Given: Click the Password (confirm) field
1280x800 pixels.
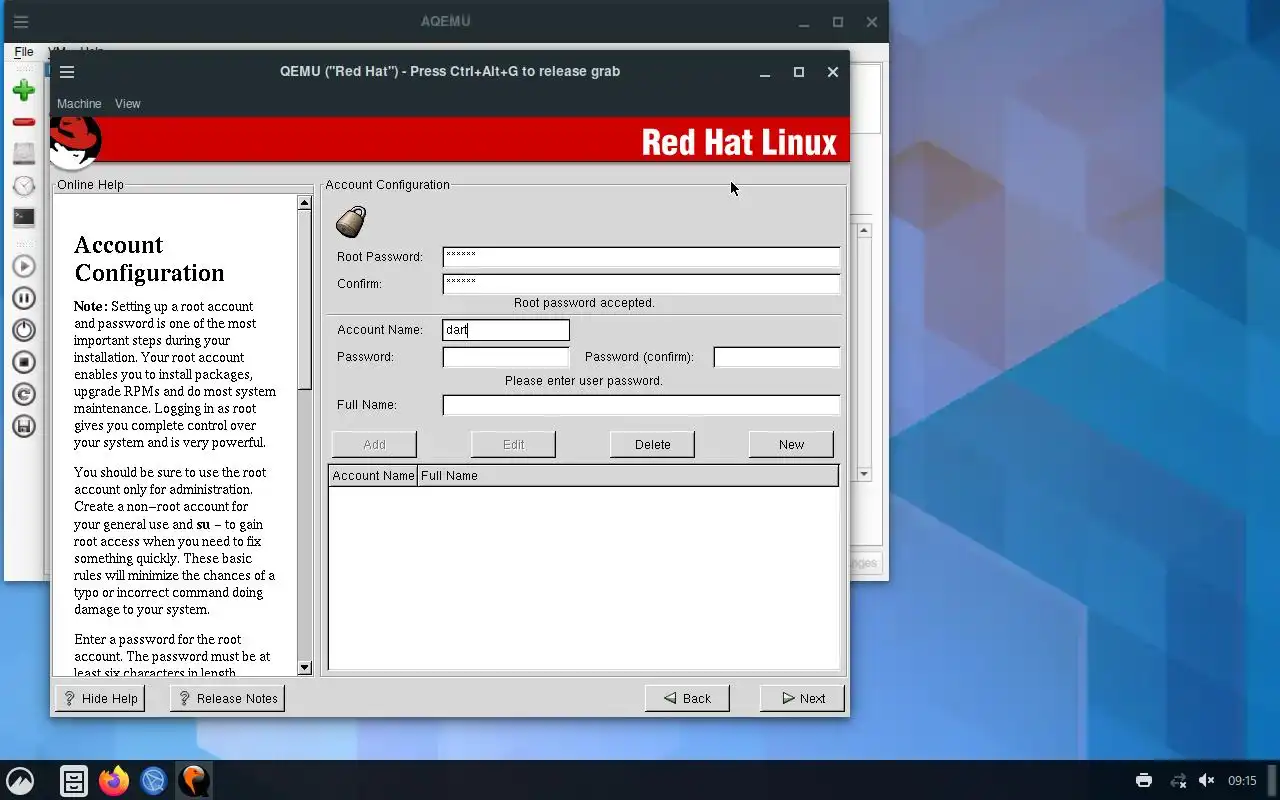Looking at the screenshot, I should pyautogui.click(x=777, y=357).
